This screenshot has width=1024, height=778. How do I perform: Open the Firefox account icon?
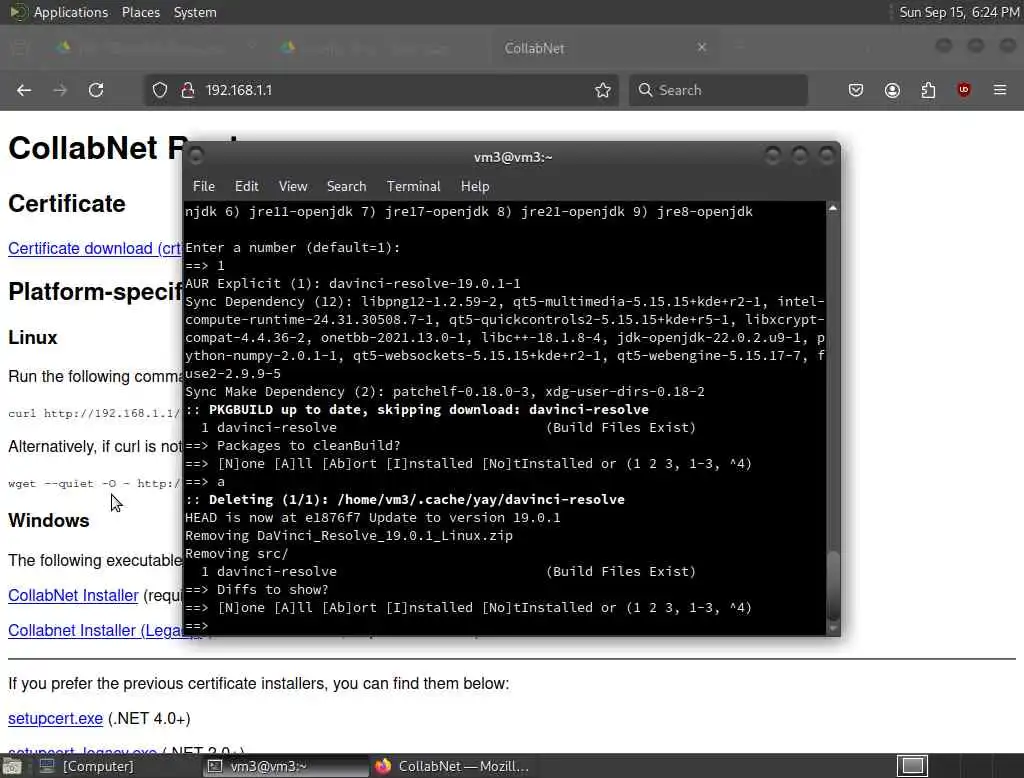click(x=892, y=90)
